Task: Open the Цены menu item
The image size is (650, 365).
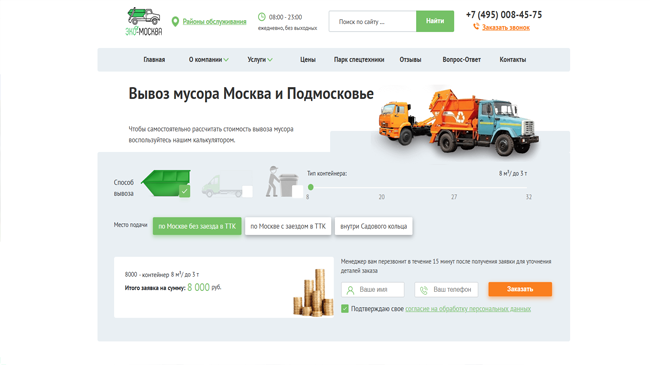Action: point(308,60)
